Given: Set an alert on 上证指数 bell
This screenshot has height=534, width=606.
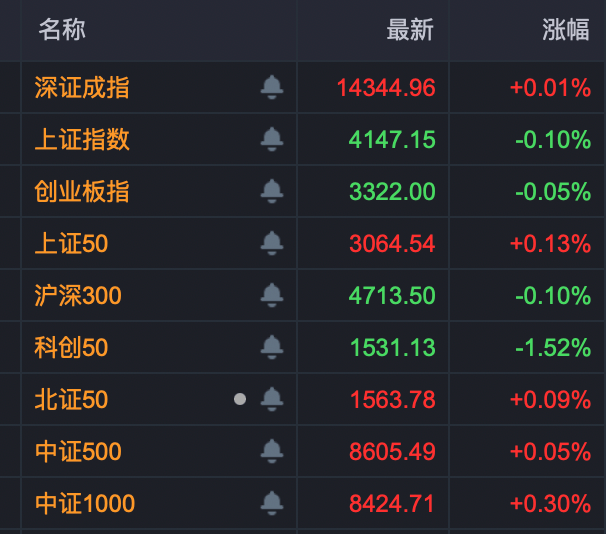Looking at the screenshot, I should click(271, 140).
